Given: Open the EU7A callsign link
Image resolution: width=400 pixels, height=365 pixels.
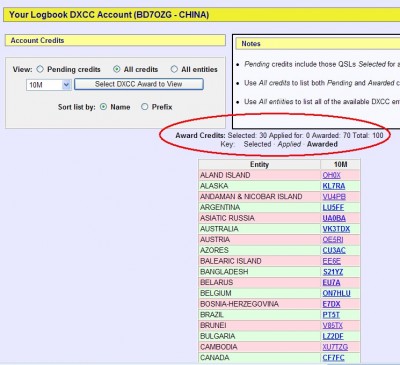Looking at the screenshot, I should 331,283.
